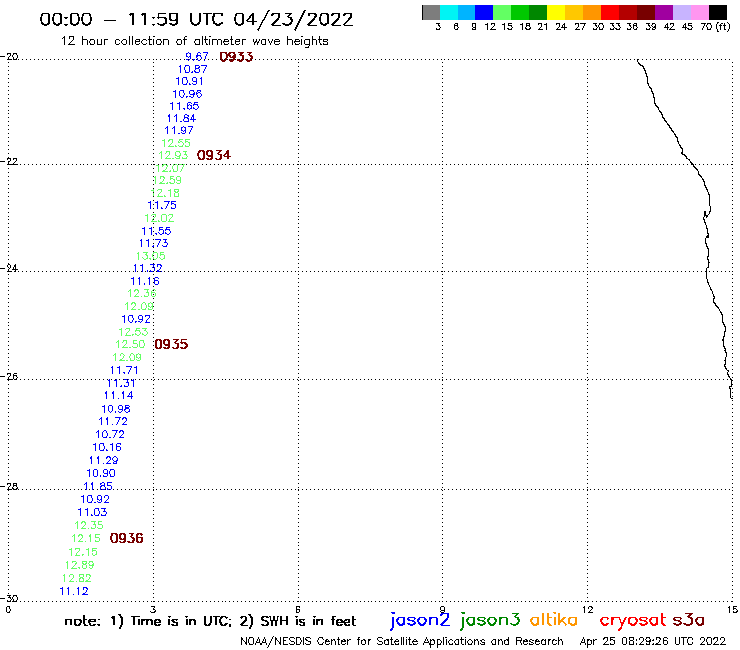The width and height of the screenshot is (740, 650).
Task: Click the "NOAA/NESDIS Center for Satellite Applications and Research" credit
Action: [402, 642]
